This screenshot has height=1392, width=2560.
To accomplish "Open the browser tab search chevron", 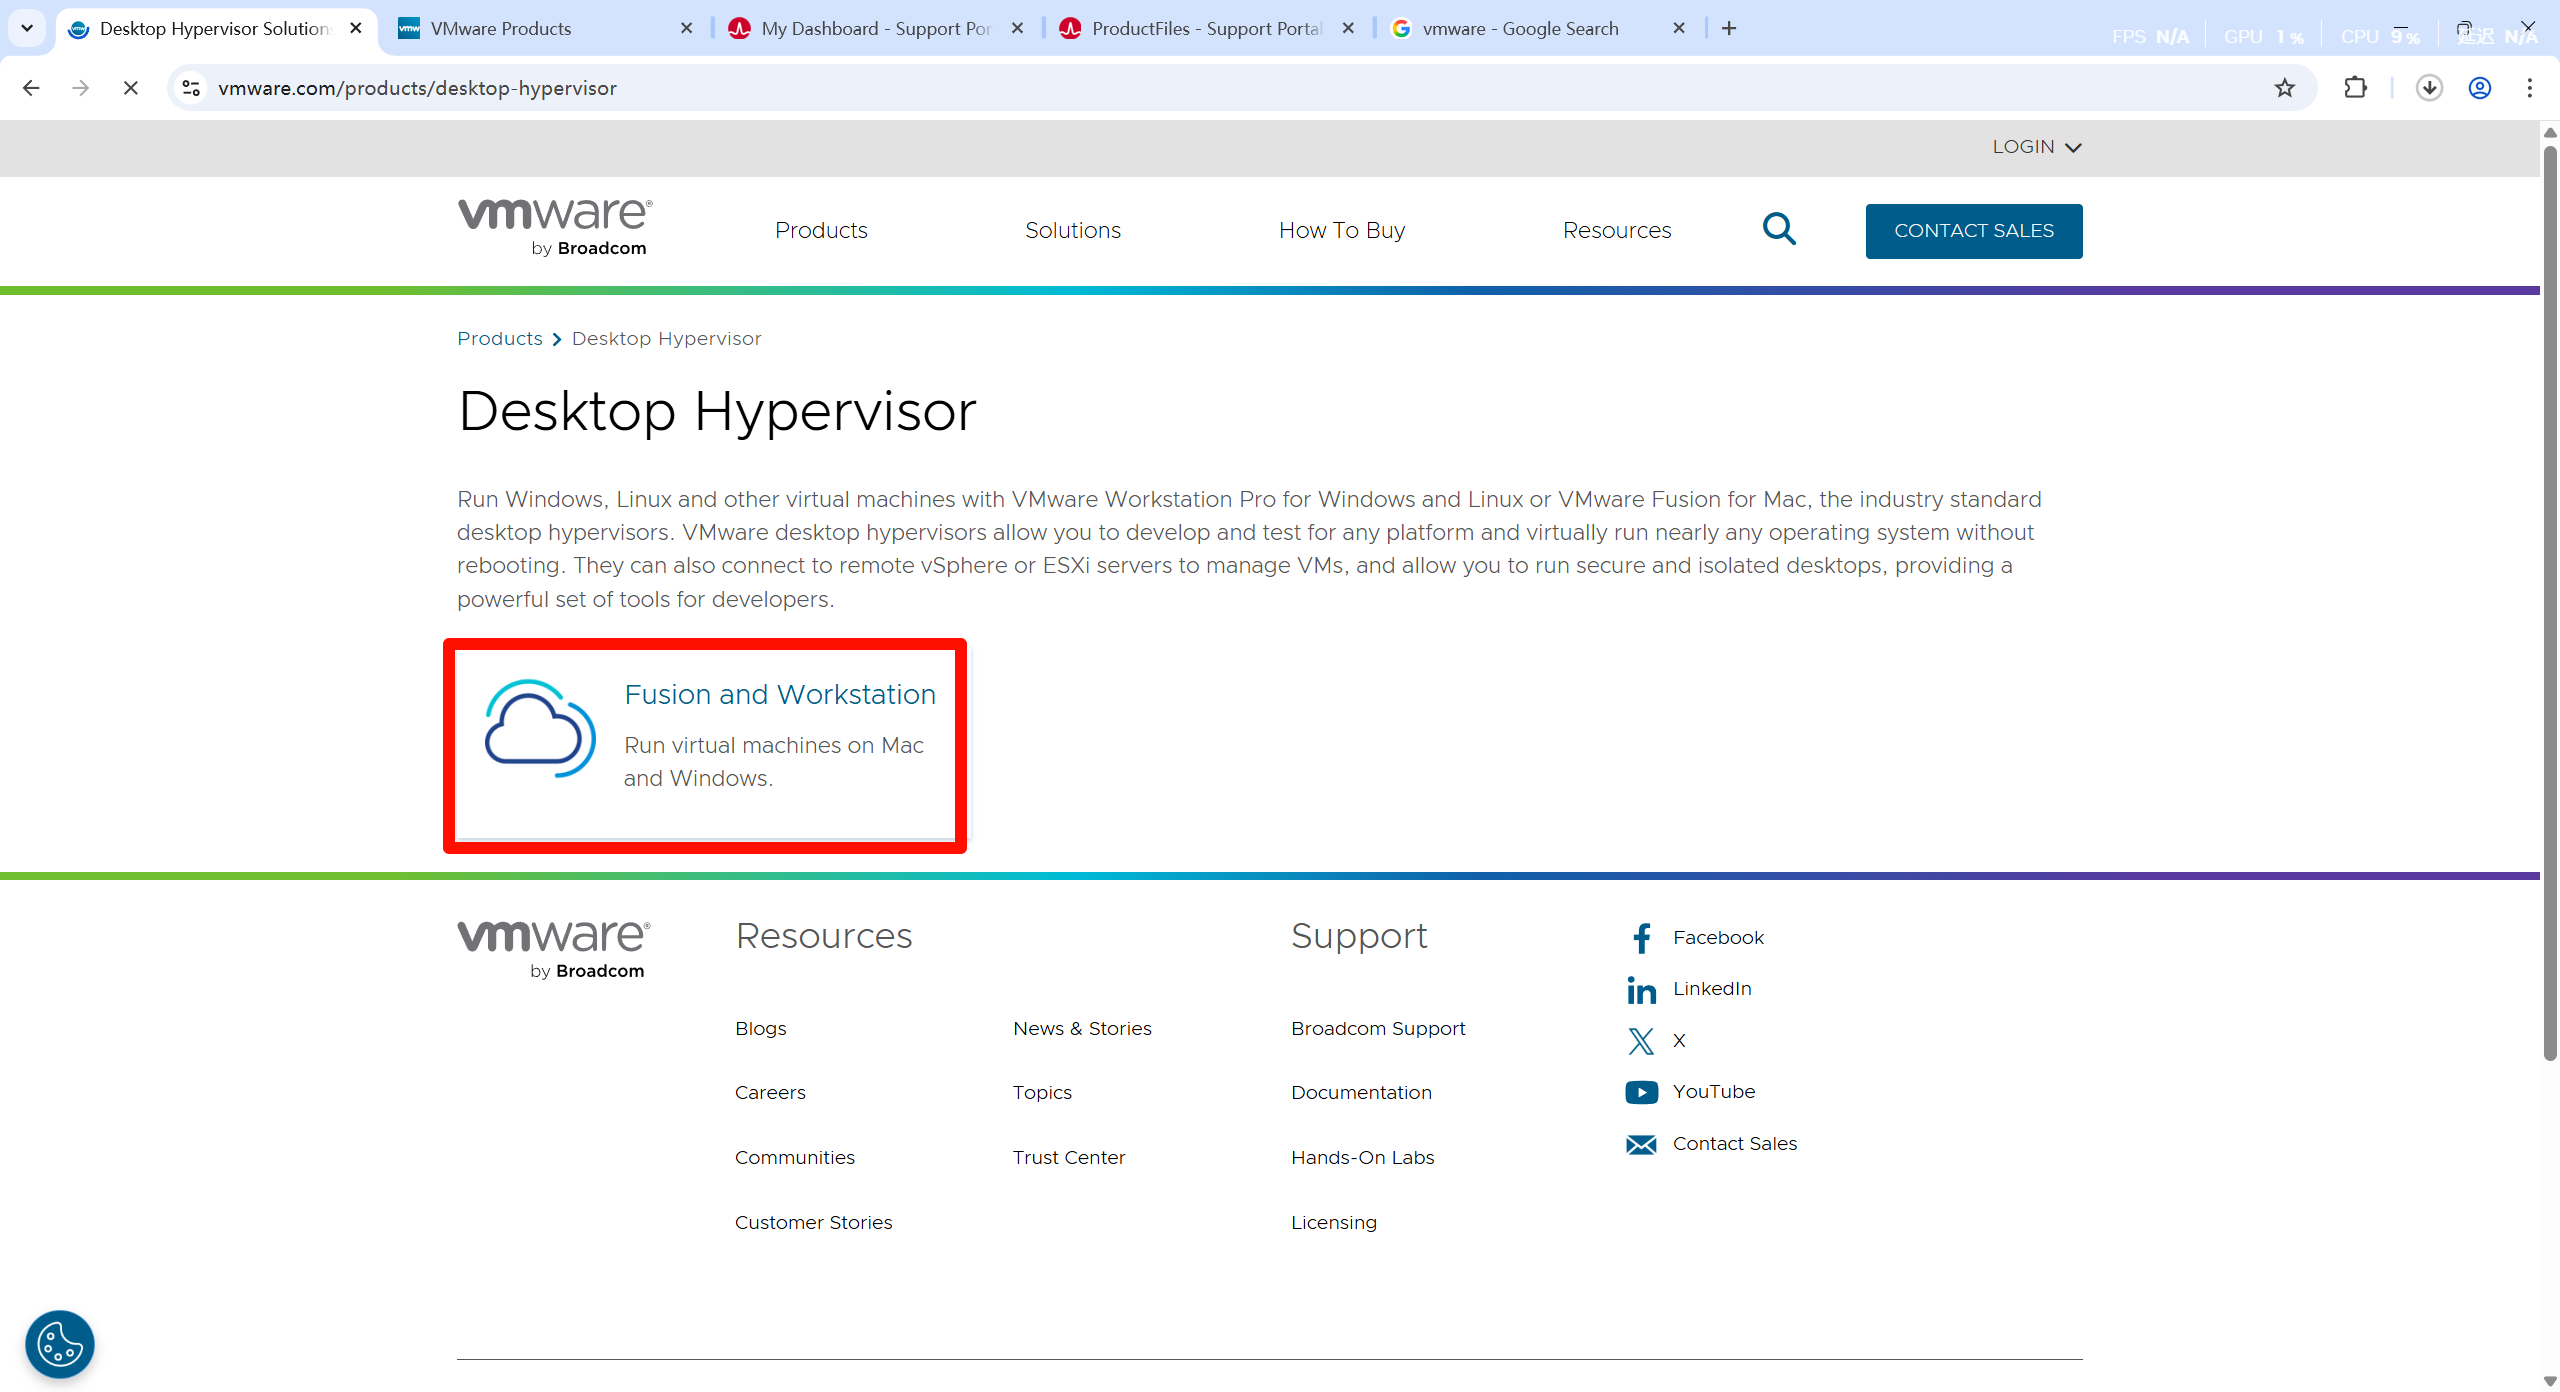I will (x=27, y=28).
